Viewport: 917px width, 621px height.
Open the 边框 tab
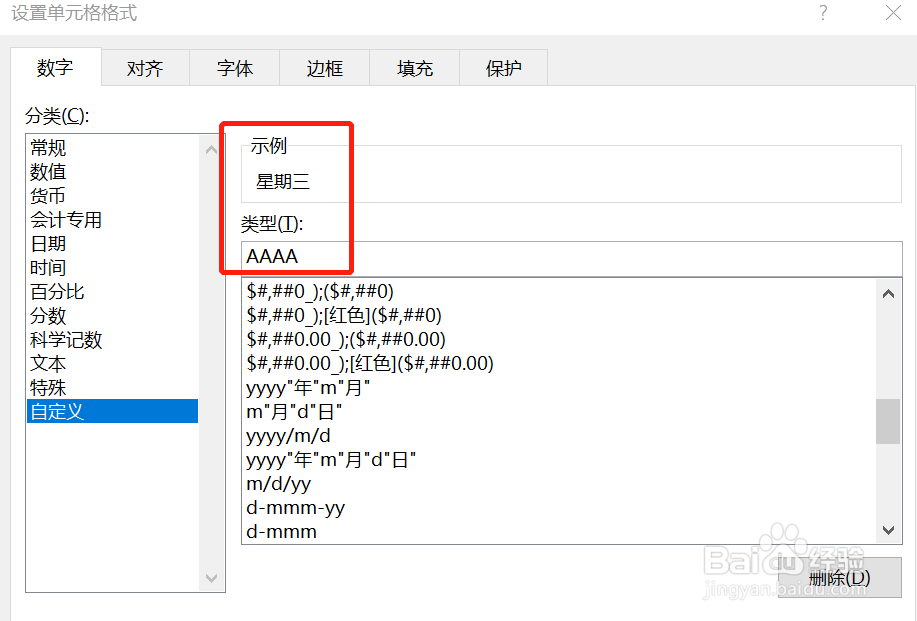(x=323, y=67)
